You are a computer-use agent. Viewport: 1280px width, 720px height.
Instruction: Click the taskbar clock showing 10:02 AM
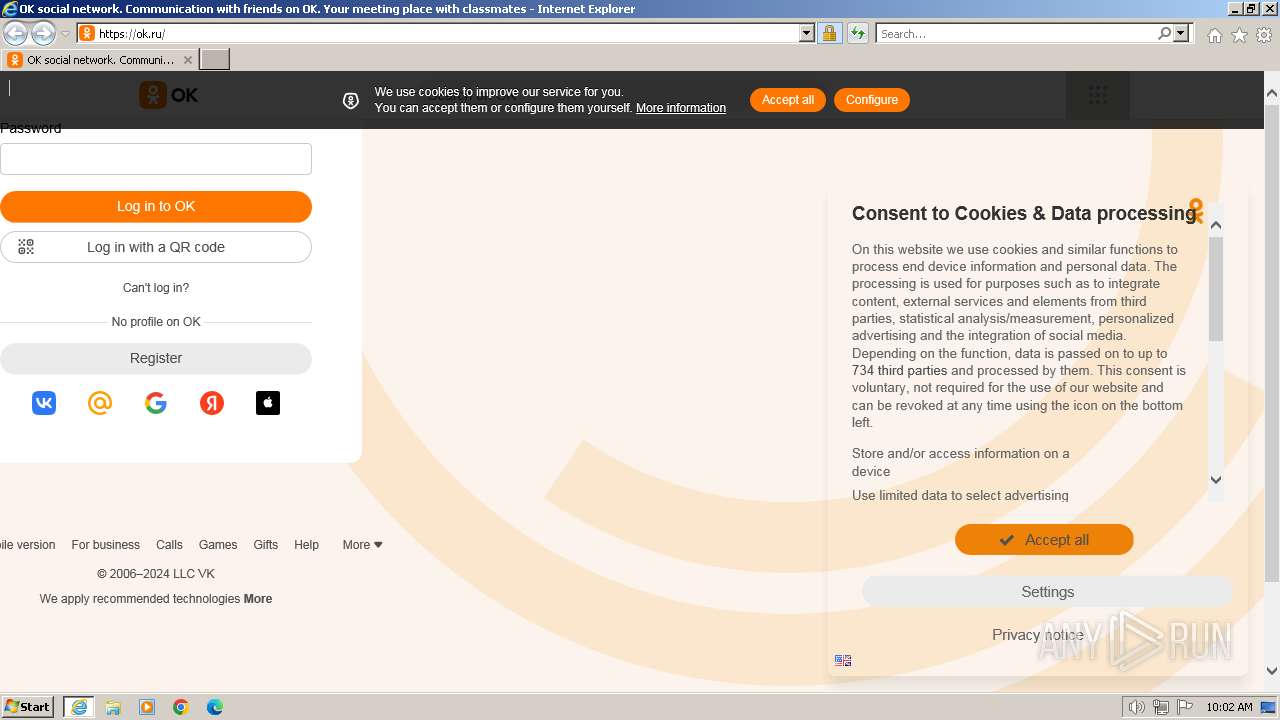tap(1229, 707)
